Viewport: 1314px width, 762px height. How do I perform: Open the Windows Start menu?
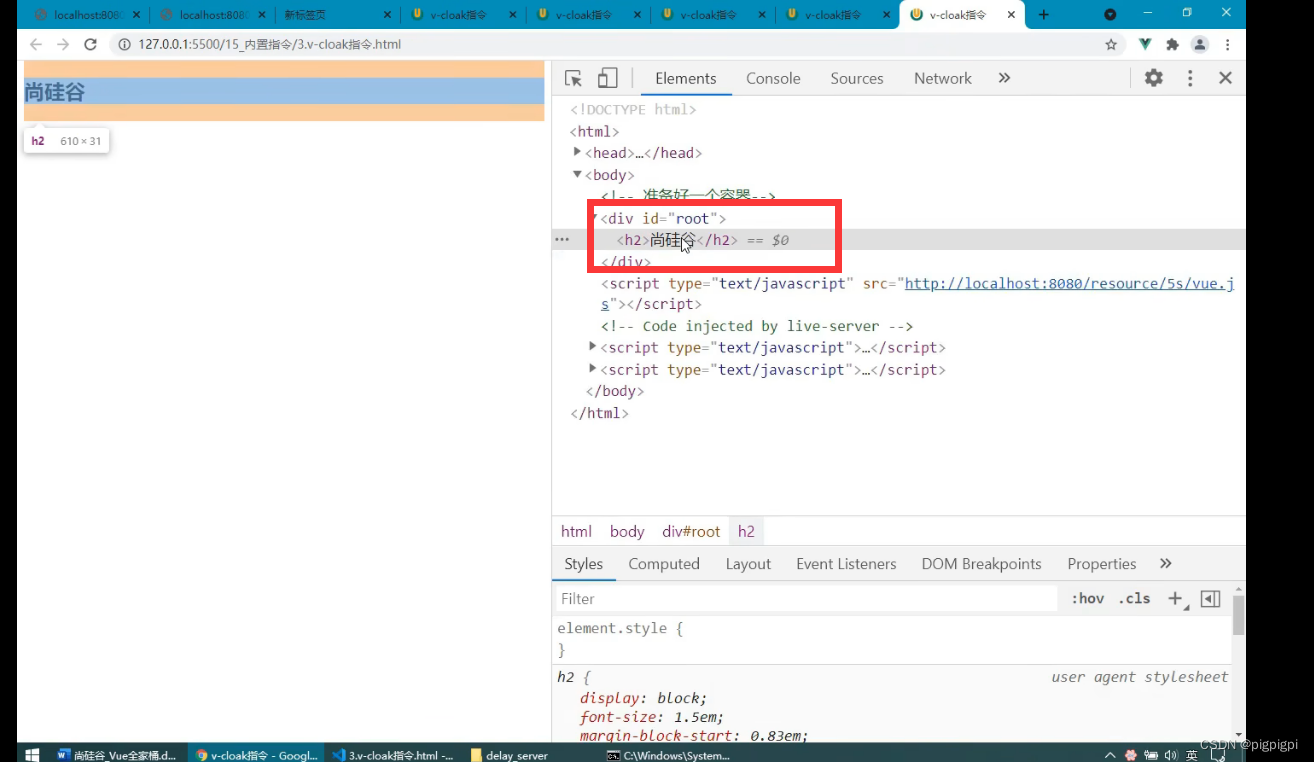[x=31, y=754]
